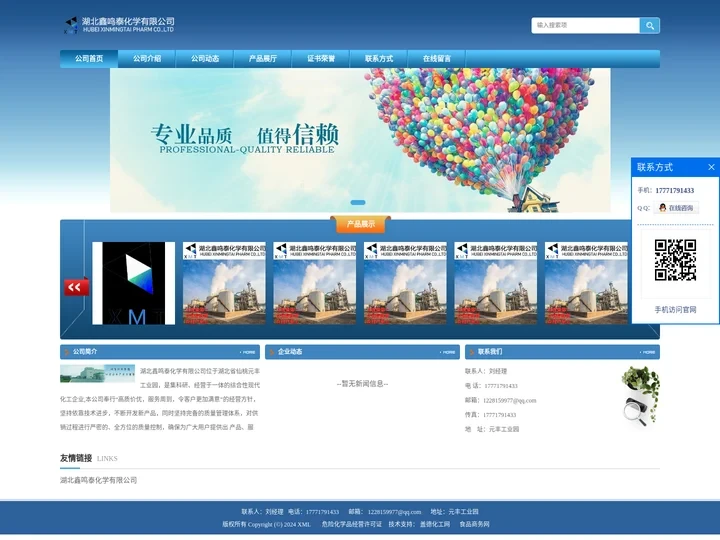720x540 pixels.
Task: Go to 公司动态 nav tab
Action: click(205, 59)
